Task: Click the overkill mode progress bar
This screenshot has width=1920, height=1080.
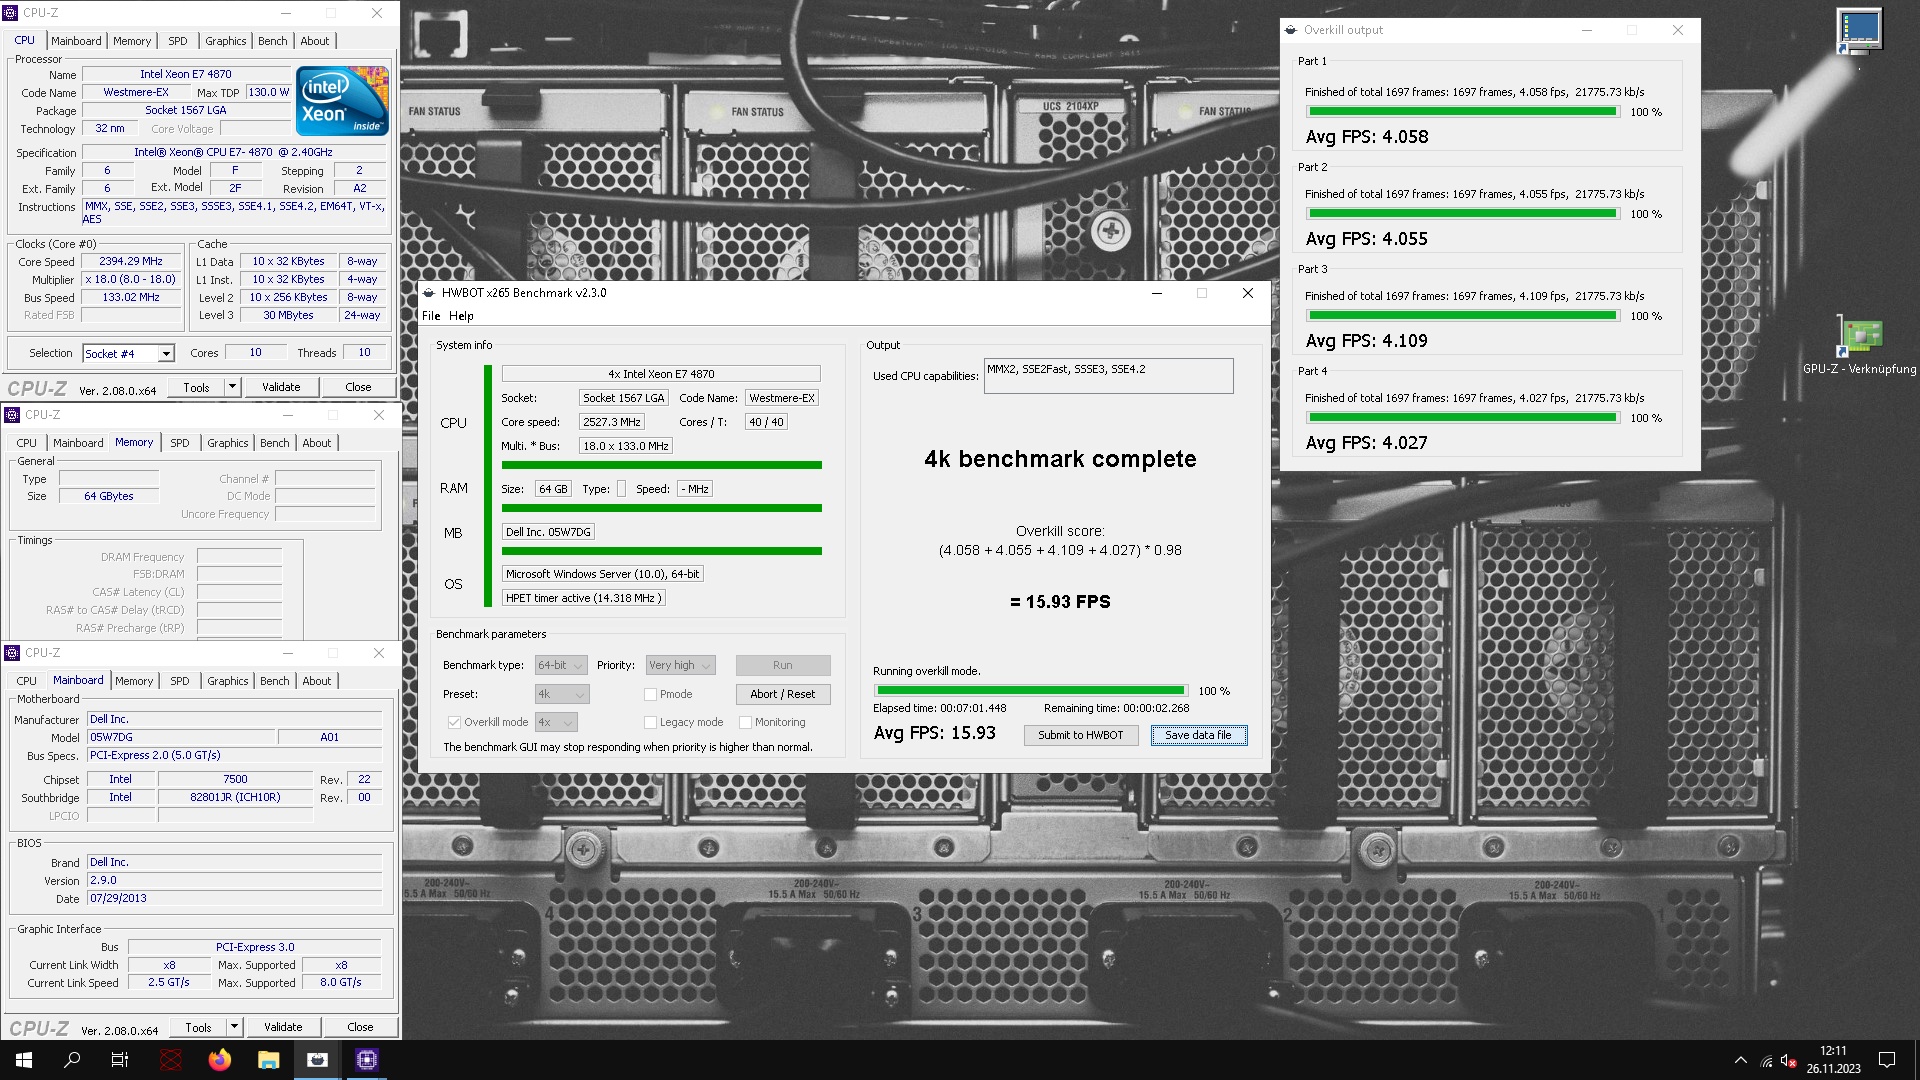Action: pyautogui.click(x=1031, y=690)
